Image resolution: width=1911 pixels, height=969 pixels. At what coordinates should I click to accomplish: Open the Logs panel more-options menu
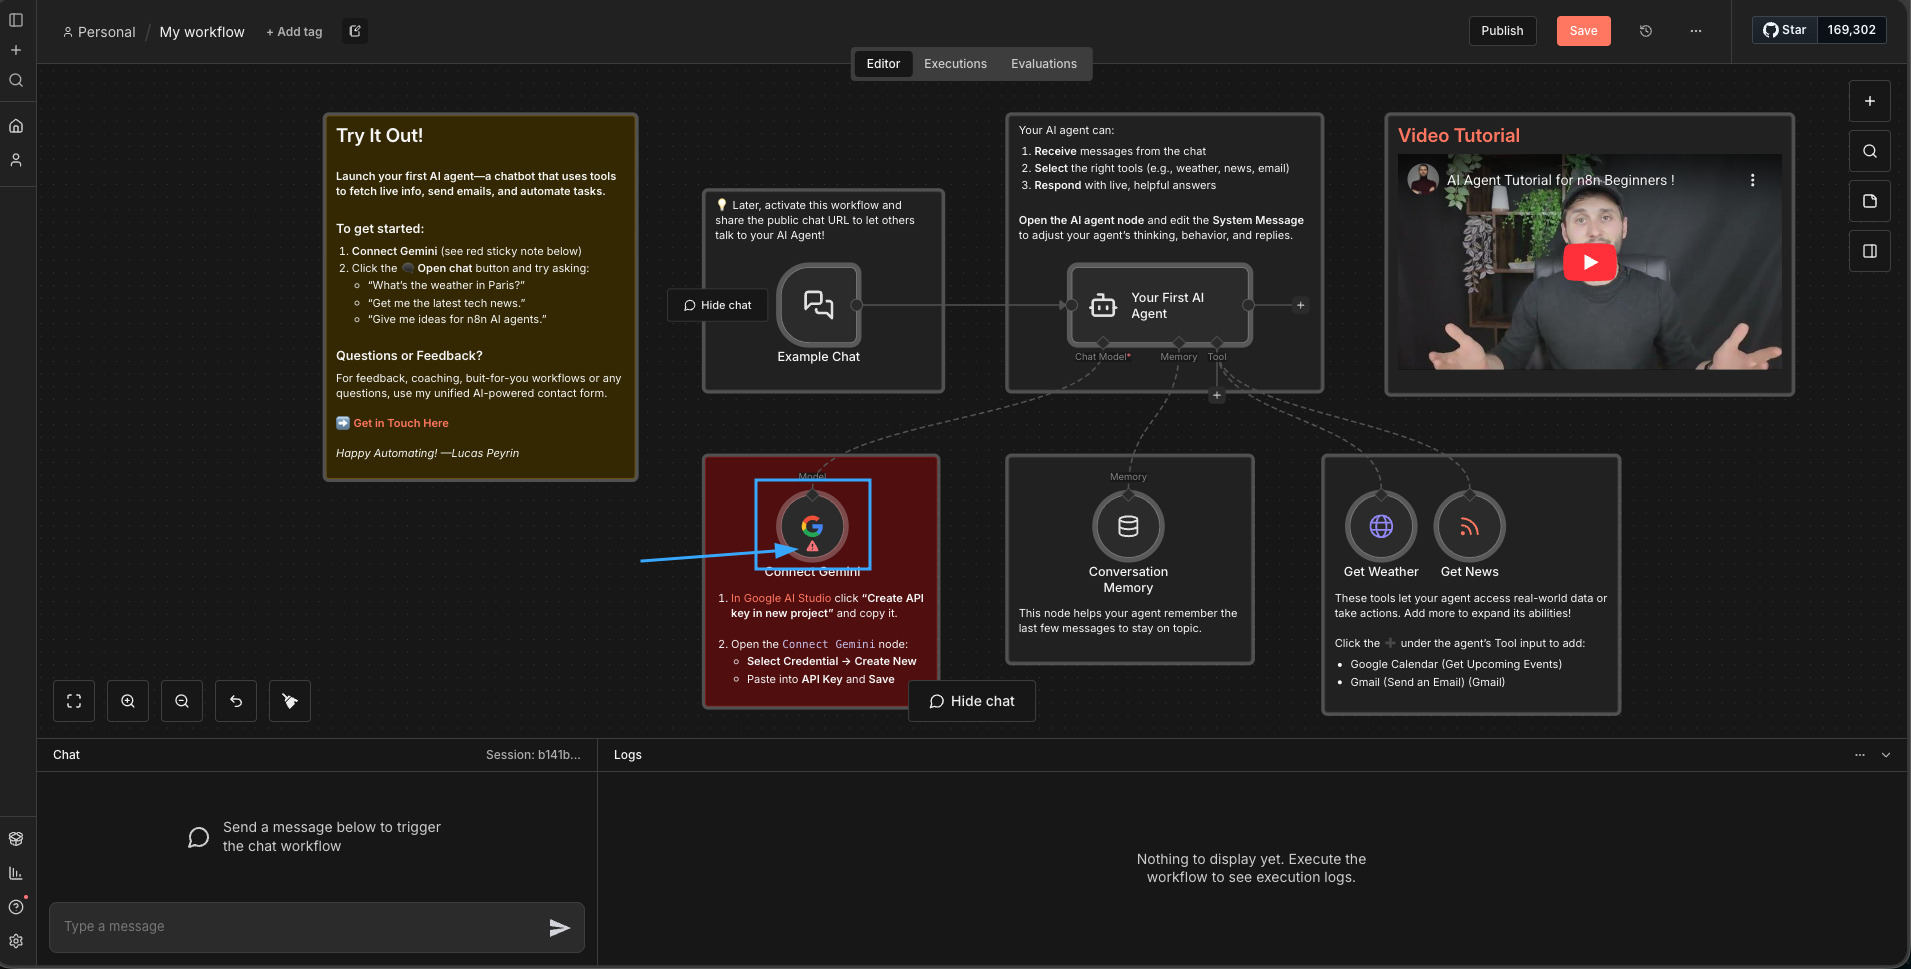pyautogui.click(x=1860, y=755)
